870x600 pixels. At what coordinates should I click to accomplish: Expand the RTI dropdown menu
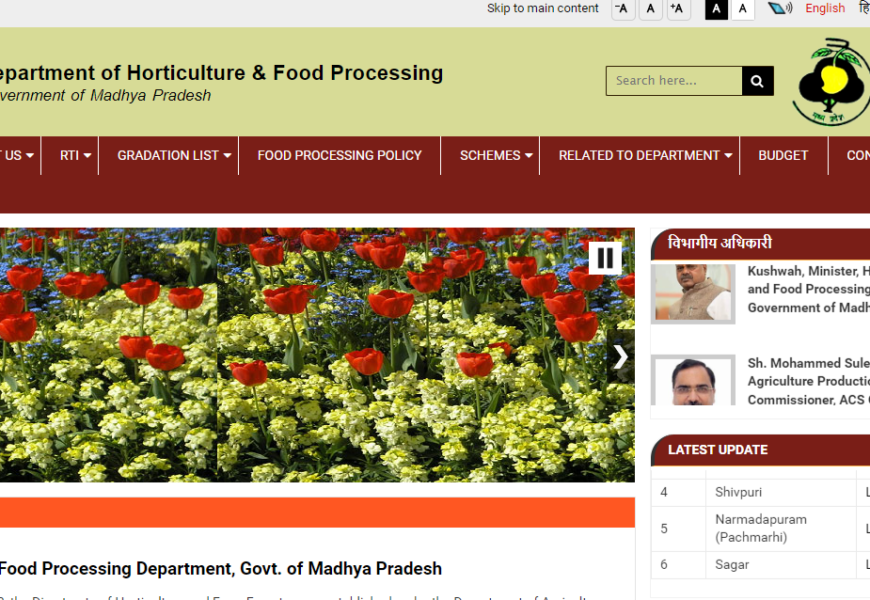[75, 155]
